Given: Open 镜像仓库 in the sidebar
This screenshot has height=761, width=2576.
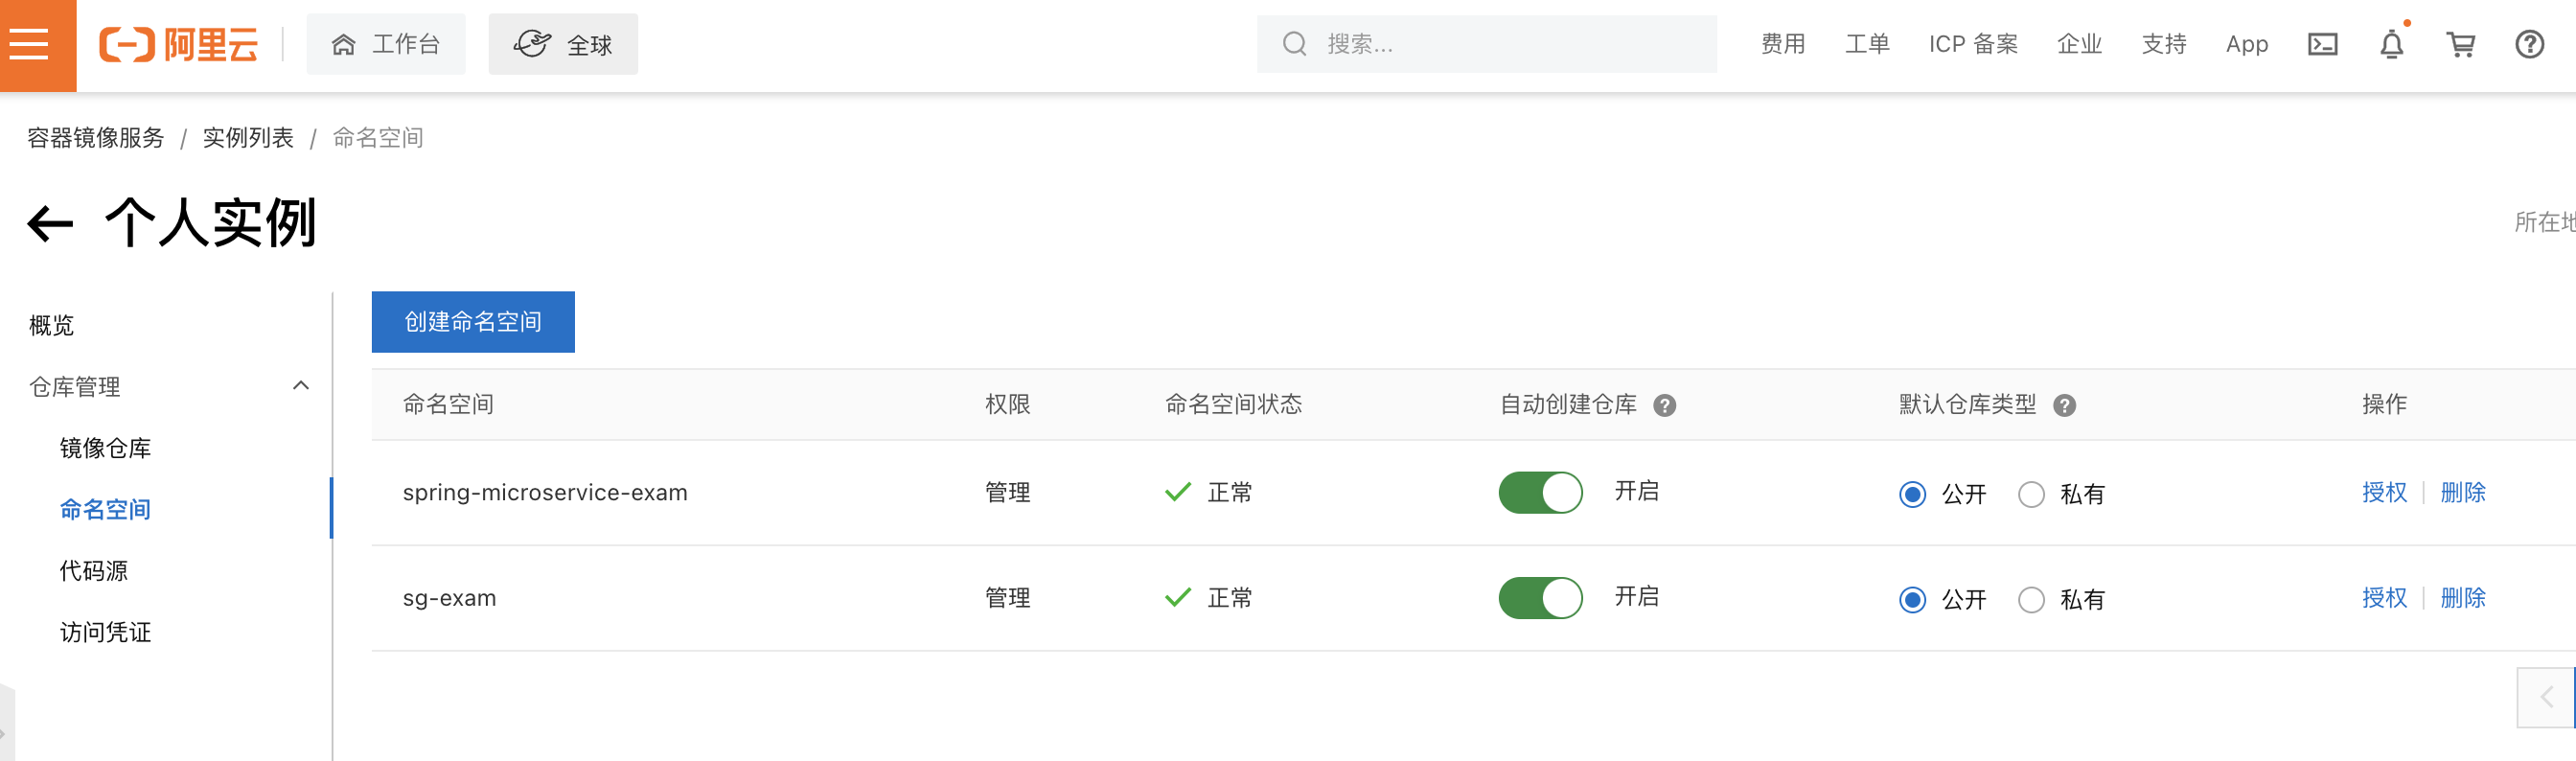Looking at the screenshot, I should coord(105,448).
